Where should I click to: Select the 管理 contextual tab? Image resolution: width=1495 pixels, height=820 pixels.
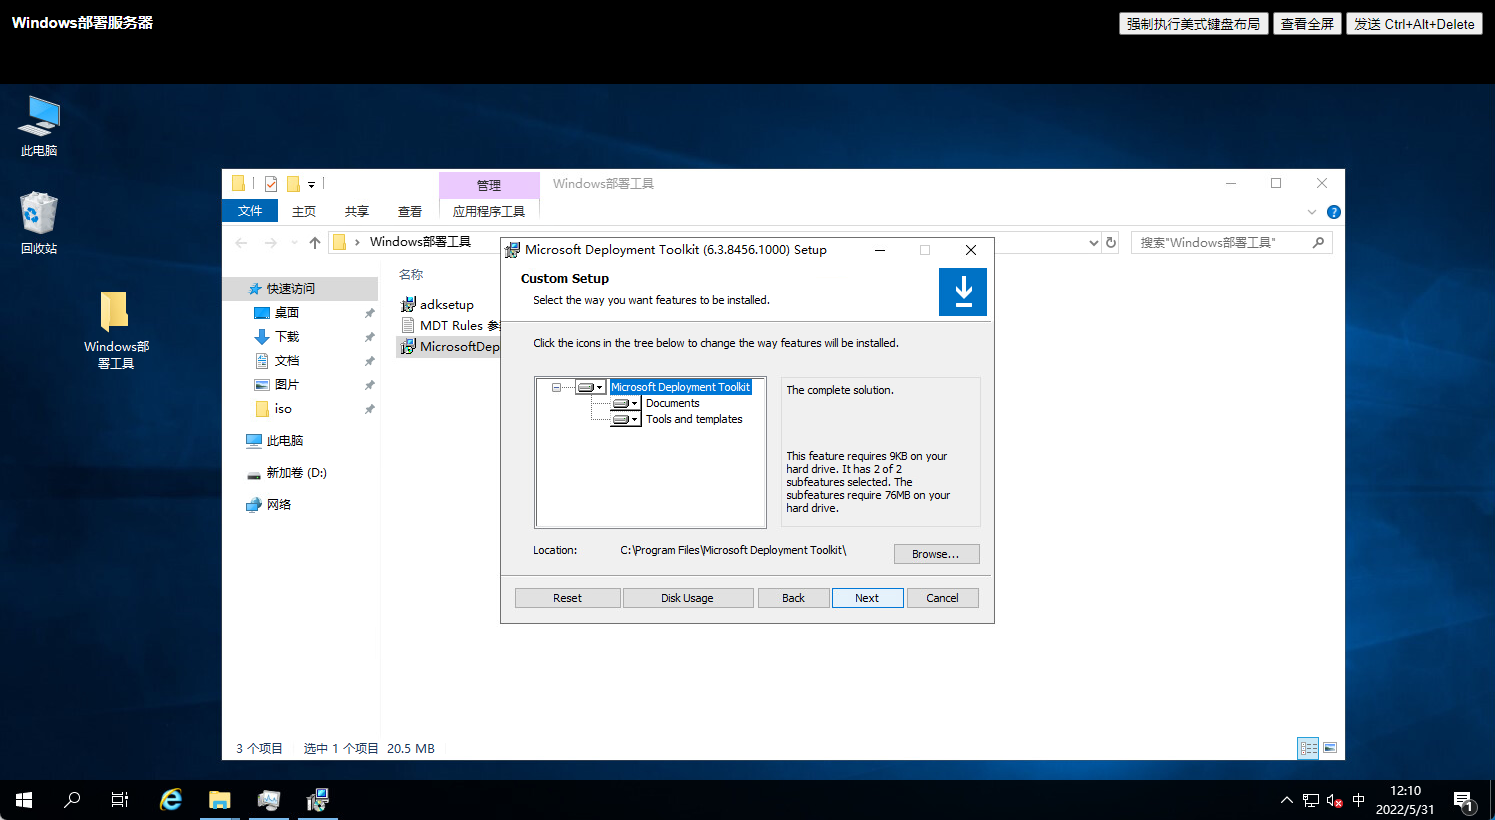(489, 185)
